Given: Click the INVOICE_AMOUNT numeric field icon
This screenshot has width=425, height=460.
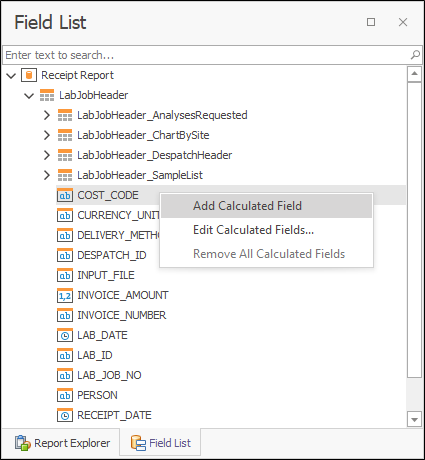Looking at the screenshot, I should coord(65,295).
